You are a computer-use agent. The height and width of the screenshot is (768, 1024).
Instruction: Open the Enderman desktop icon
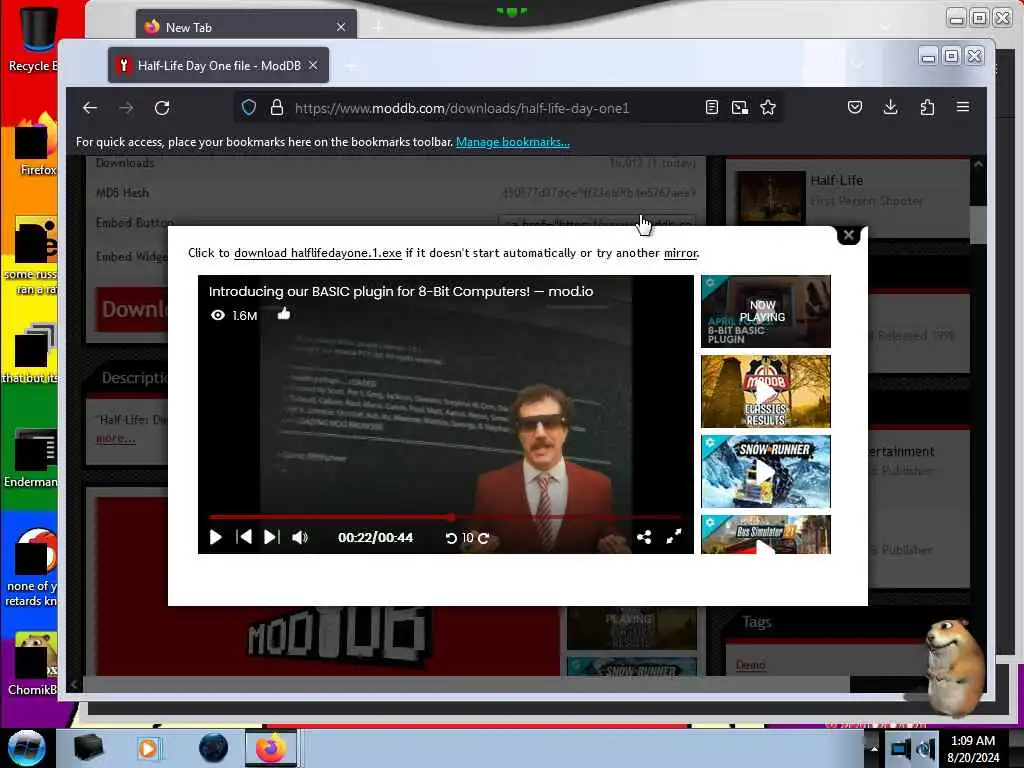[x=31, y=457]
